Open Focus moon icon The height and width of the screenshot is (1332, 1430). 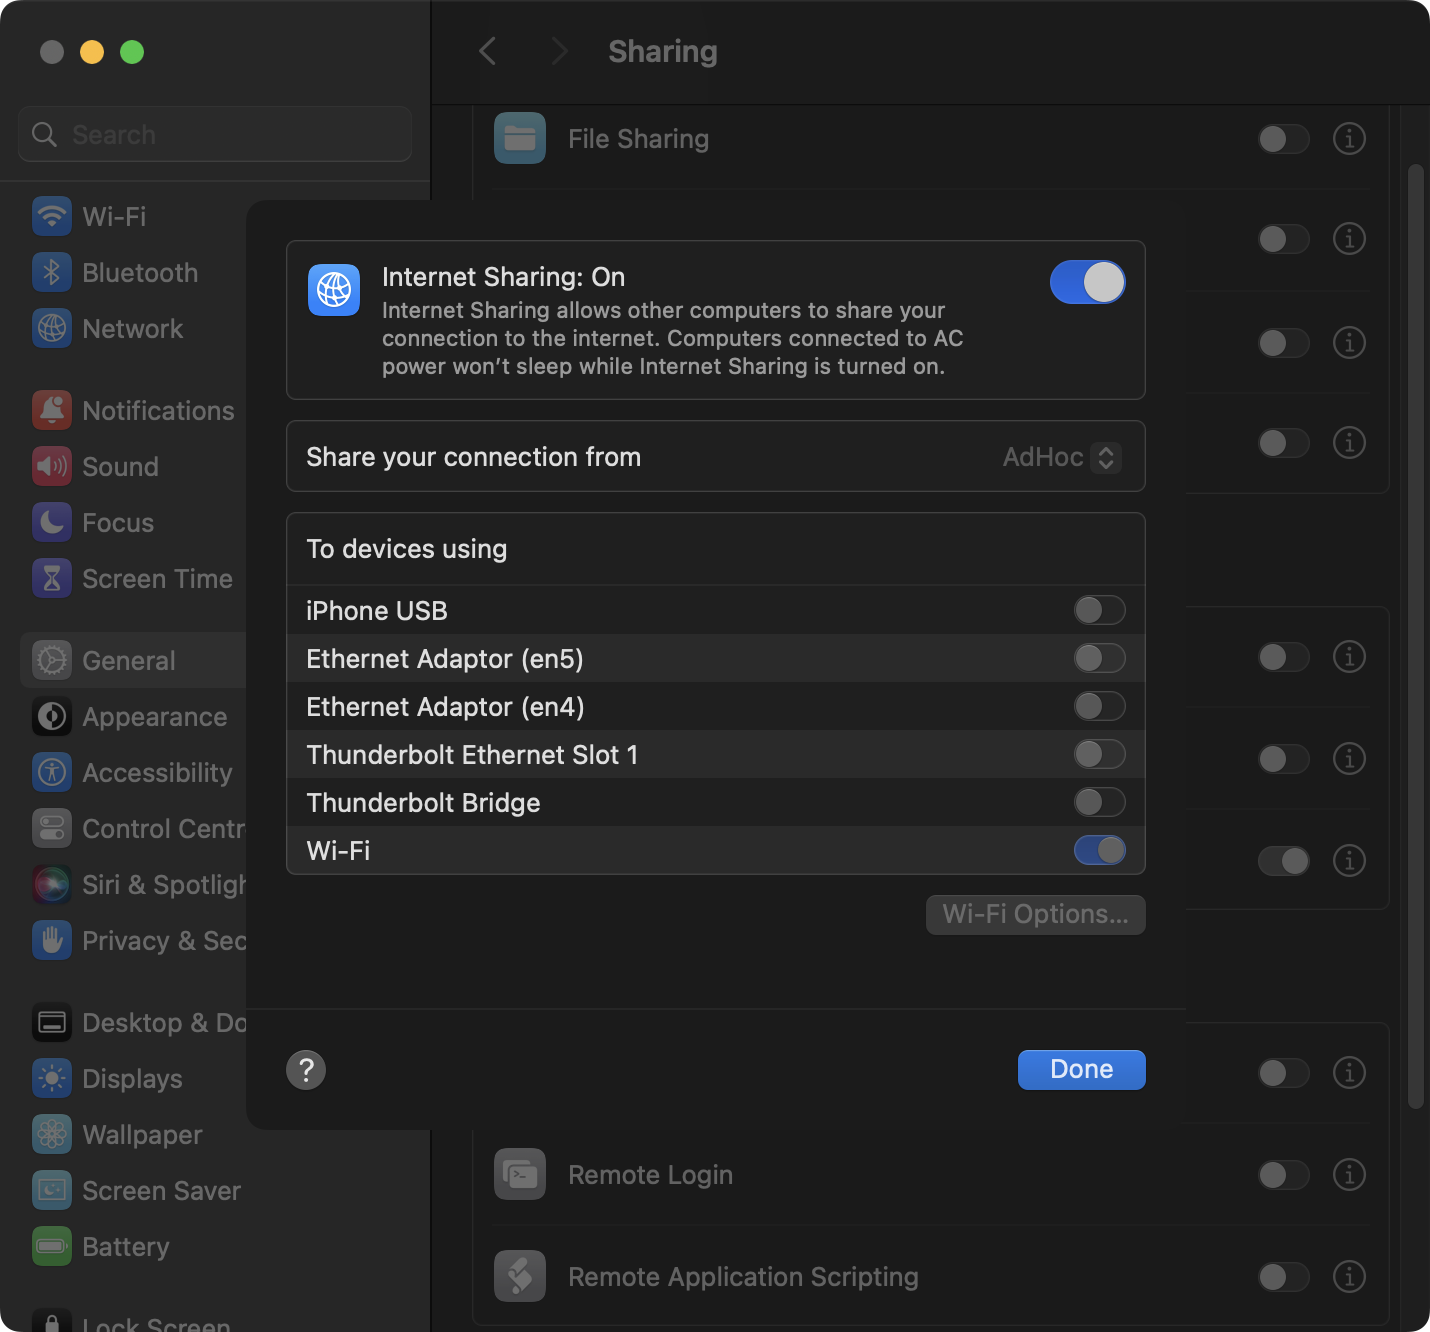click(52, 522)
